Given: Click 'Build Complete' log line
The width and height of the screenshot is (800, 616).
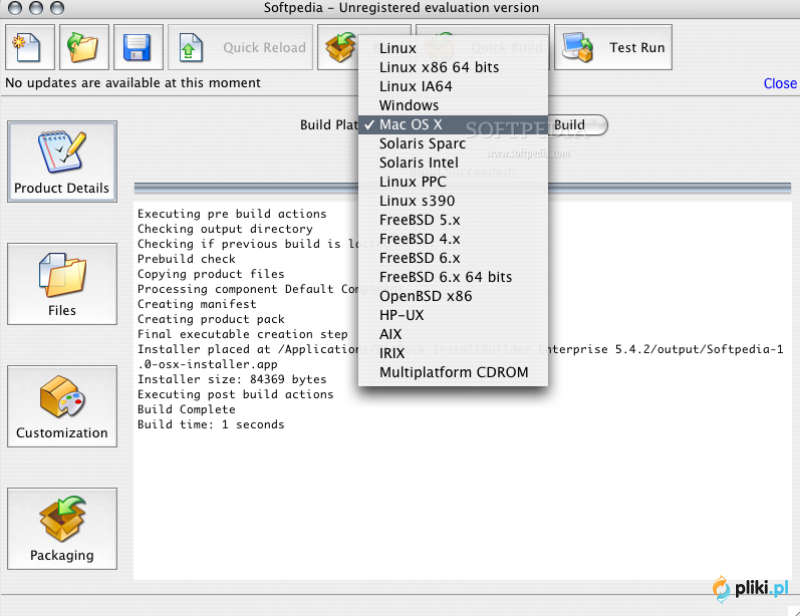Looking at the screenshot, I should point(186,409).
